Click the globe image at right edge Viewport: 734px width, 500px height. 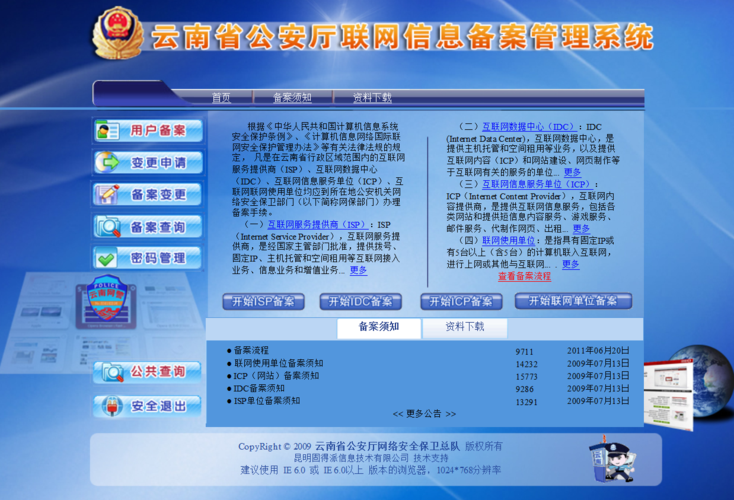pos(700,381)
